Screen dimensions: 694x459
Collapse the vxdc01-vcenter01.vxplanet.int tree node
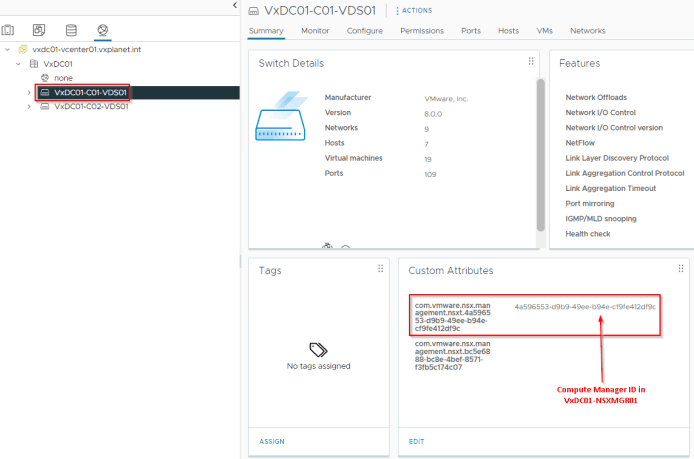click(8, 50)
